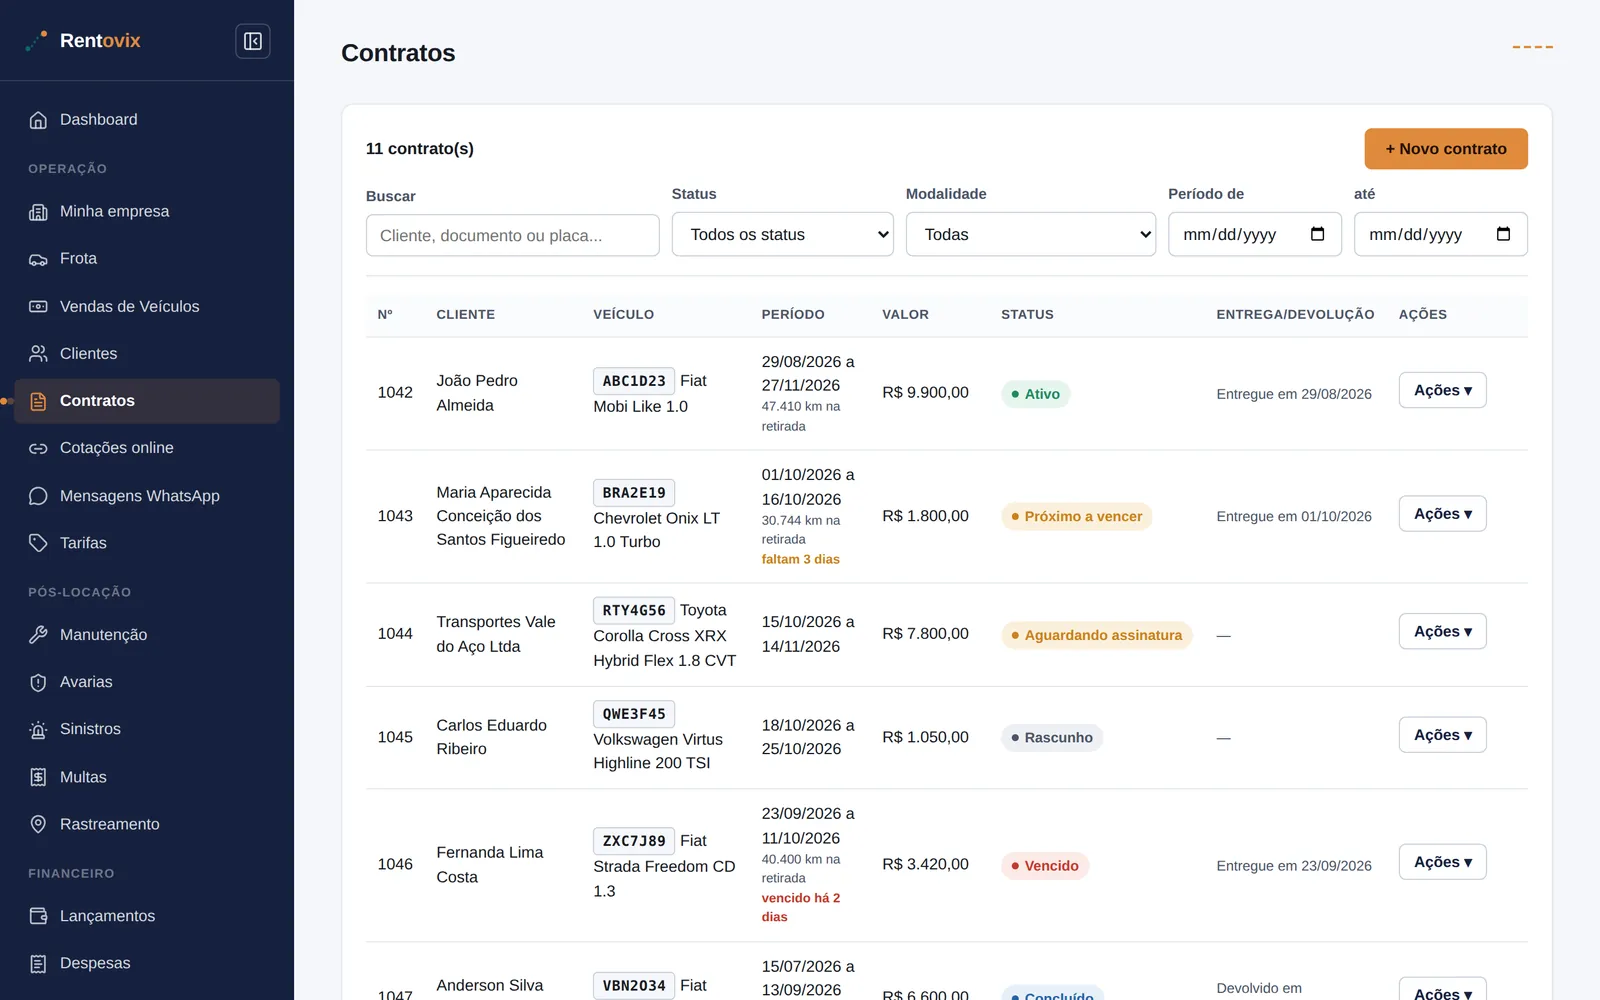This screenshot has width=1600, height=1000.
Task: Click the Vendas de Veículos icon
Action: pyautogui.click(x=38, y=306)
